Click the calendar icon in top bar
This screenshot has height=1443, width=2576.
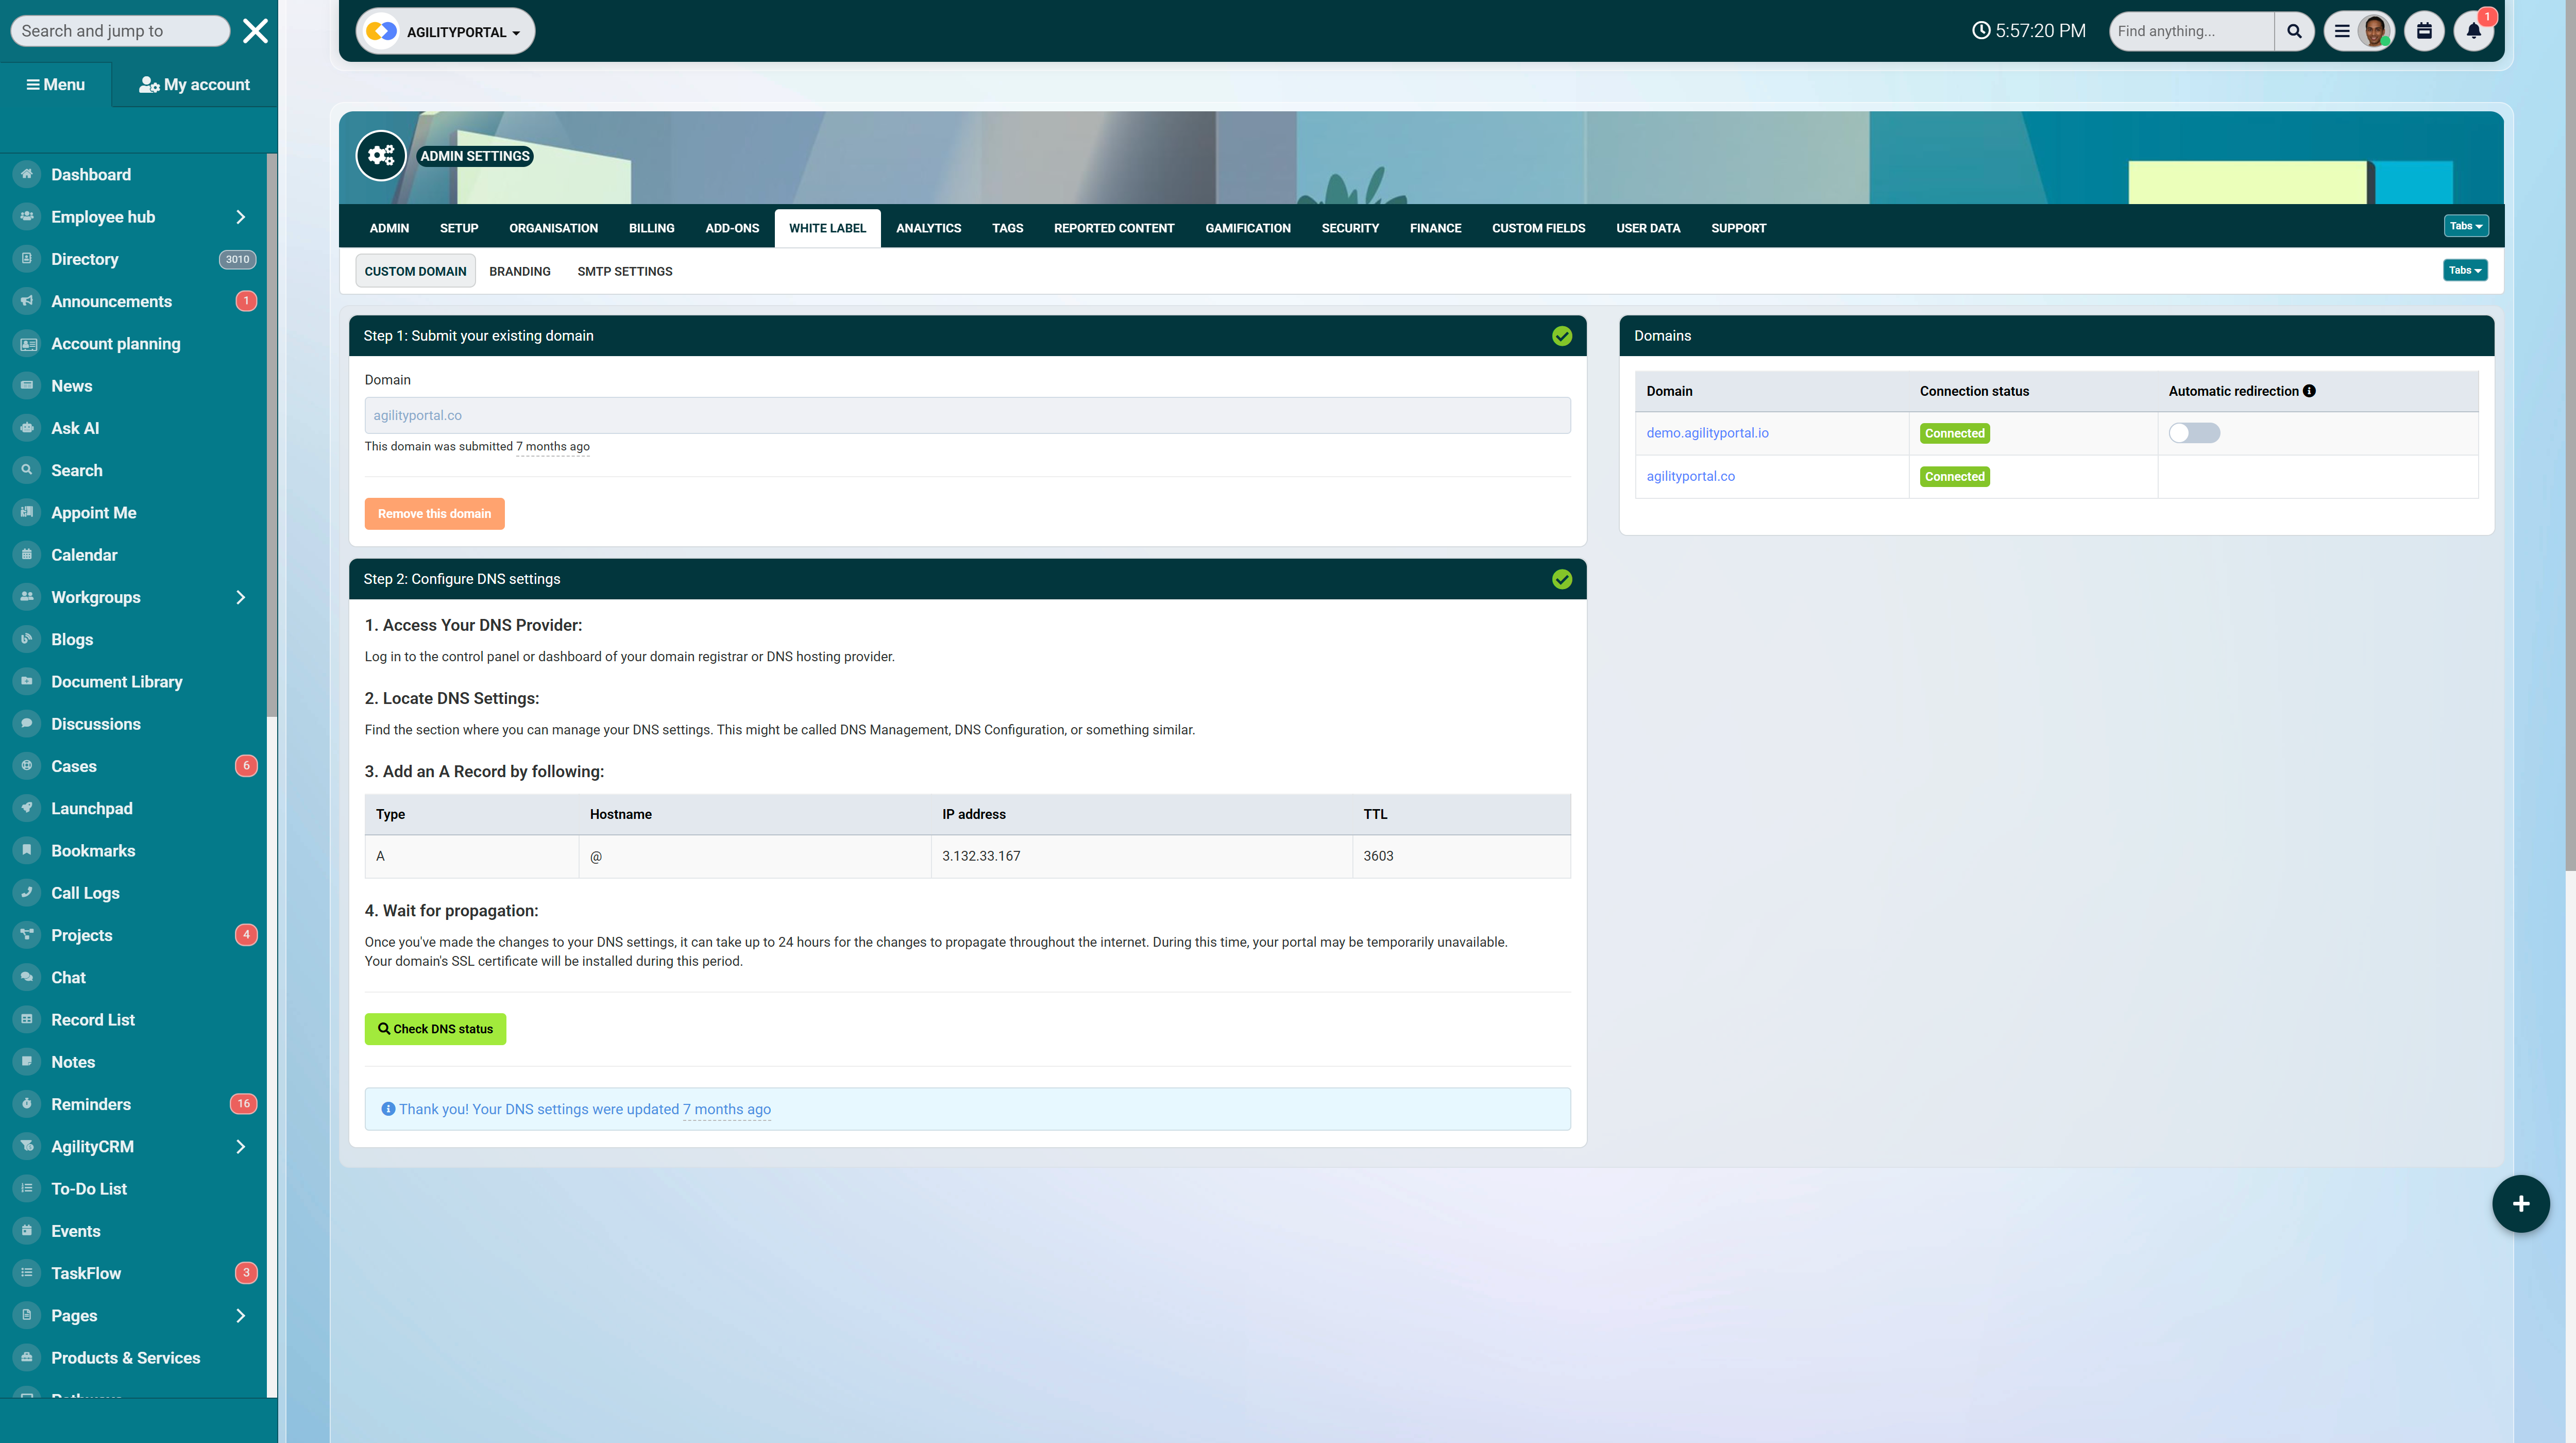[x=2424, y=31]
